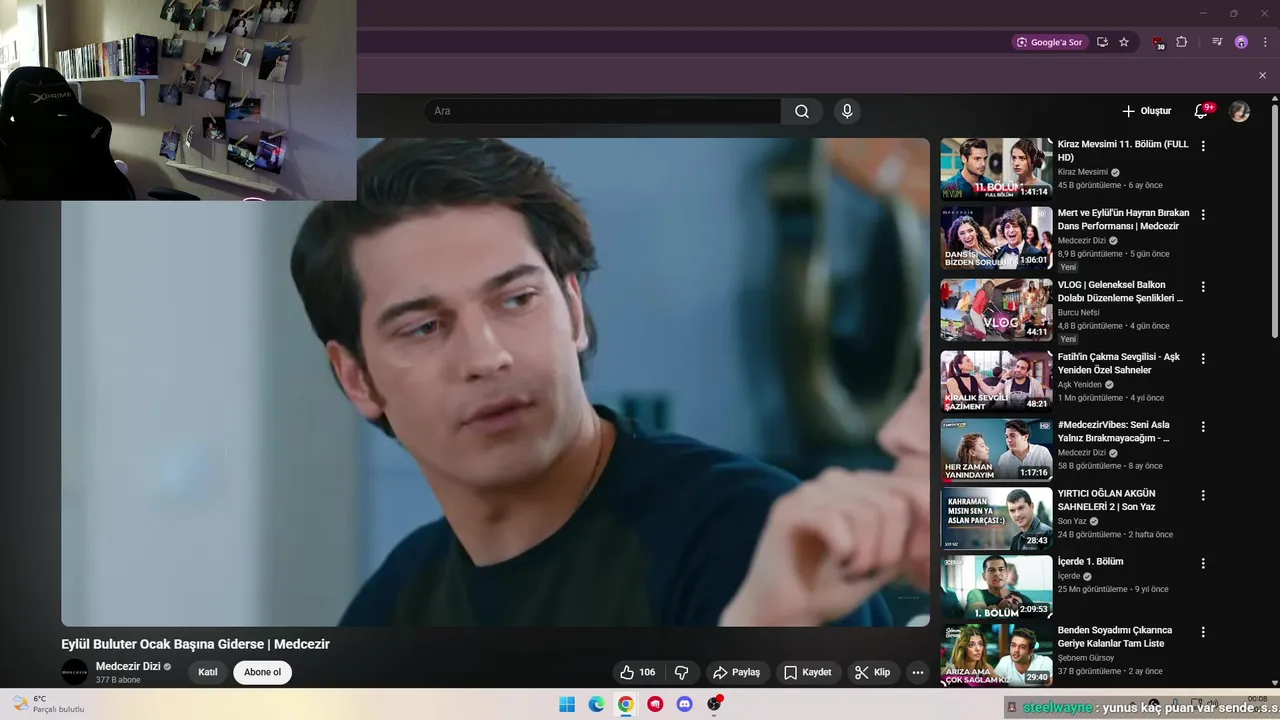This screenshot has height=720, width=1280.
Task: Open the Mert ve Eylül dance performance thumbnail
Action: [996, 238]
